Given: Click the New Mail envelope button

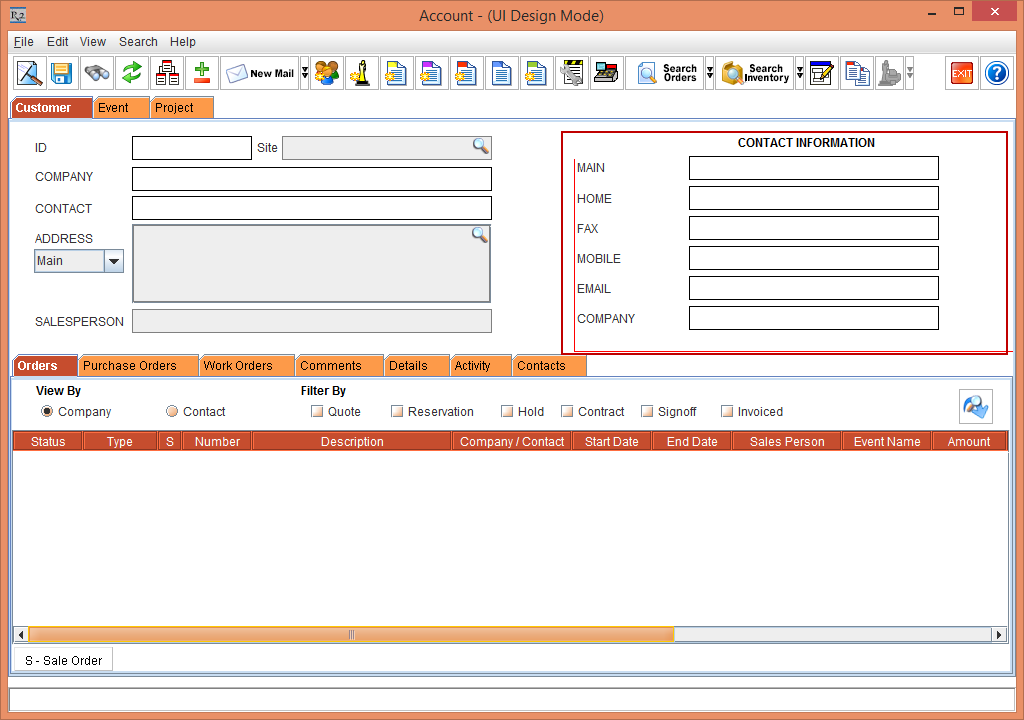Looking at the screenshot, I should pyautogui.click(x=260, y=73).
